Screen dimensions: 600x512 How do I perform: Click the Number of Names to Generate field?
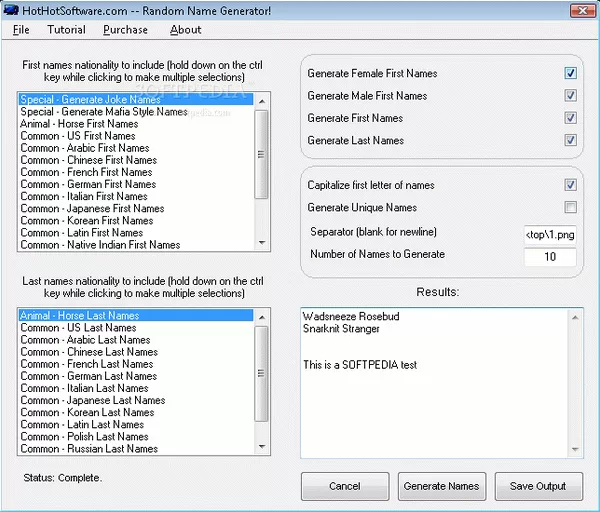tap(549, 257)
